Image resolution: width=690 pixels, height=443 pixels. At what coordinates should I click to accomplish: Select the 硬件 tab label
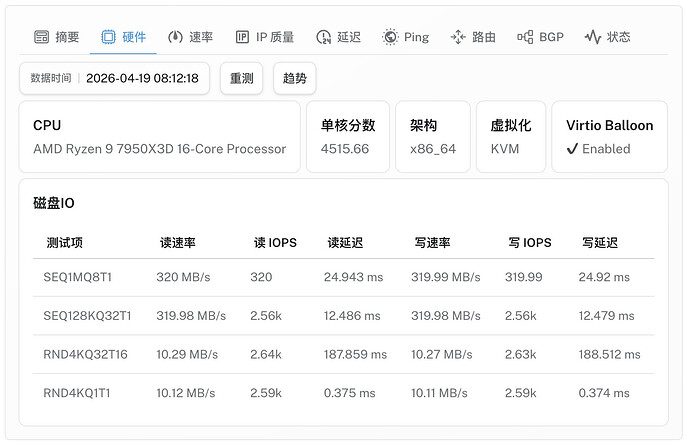[x=134, y=37]
